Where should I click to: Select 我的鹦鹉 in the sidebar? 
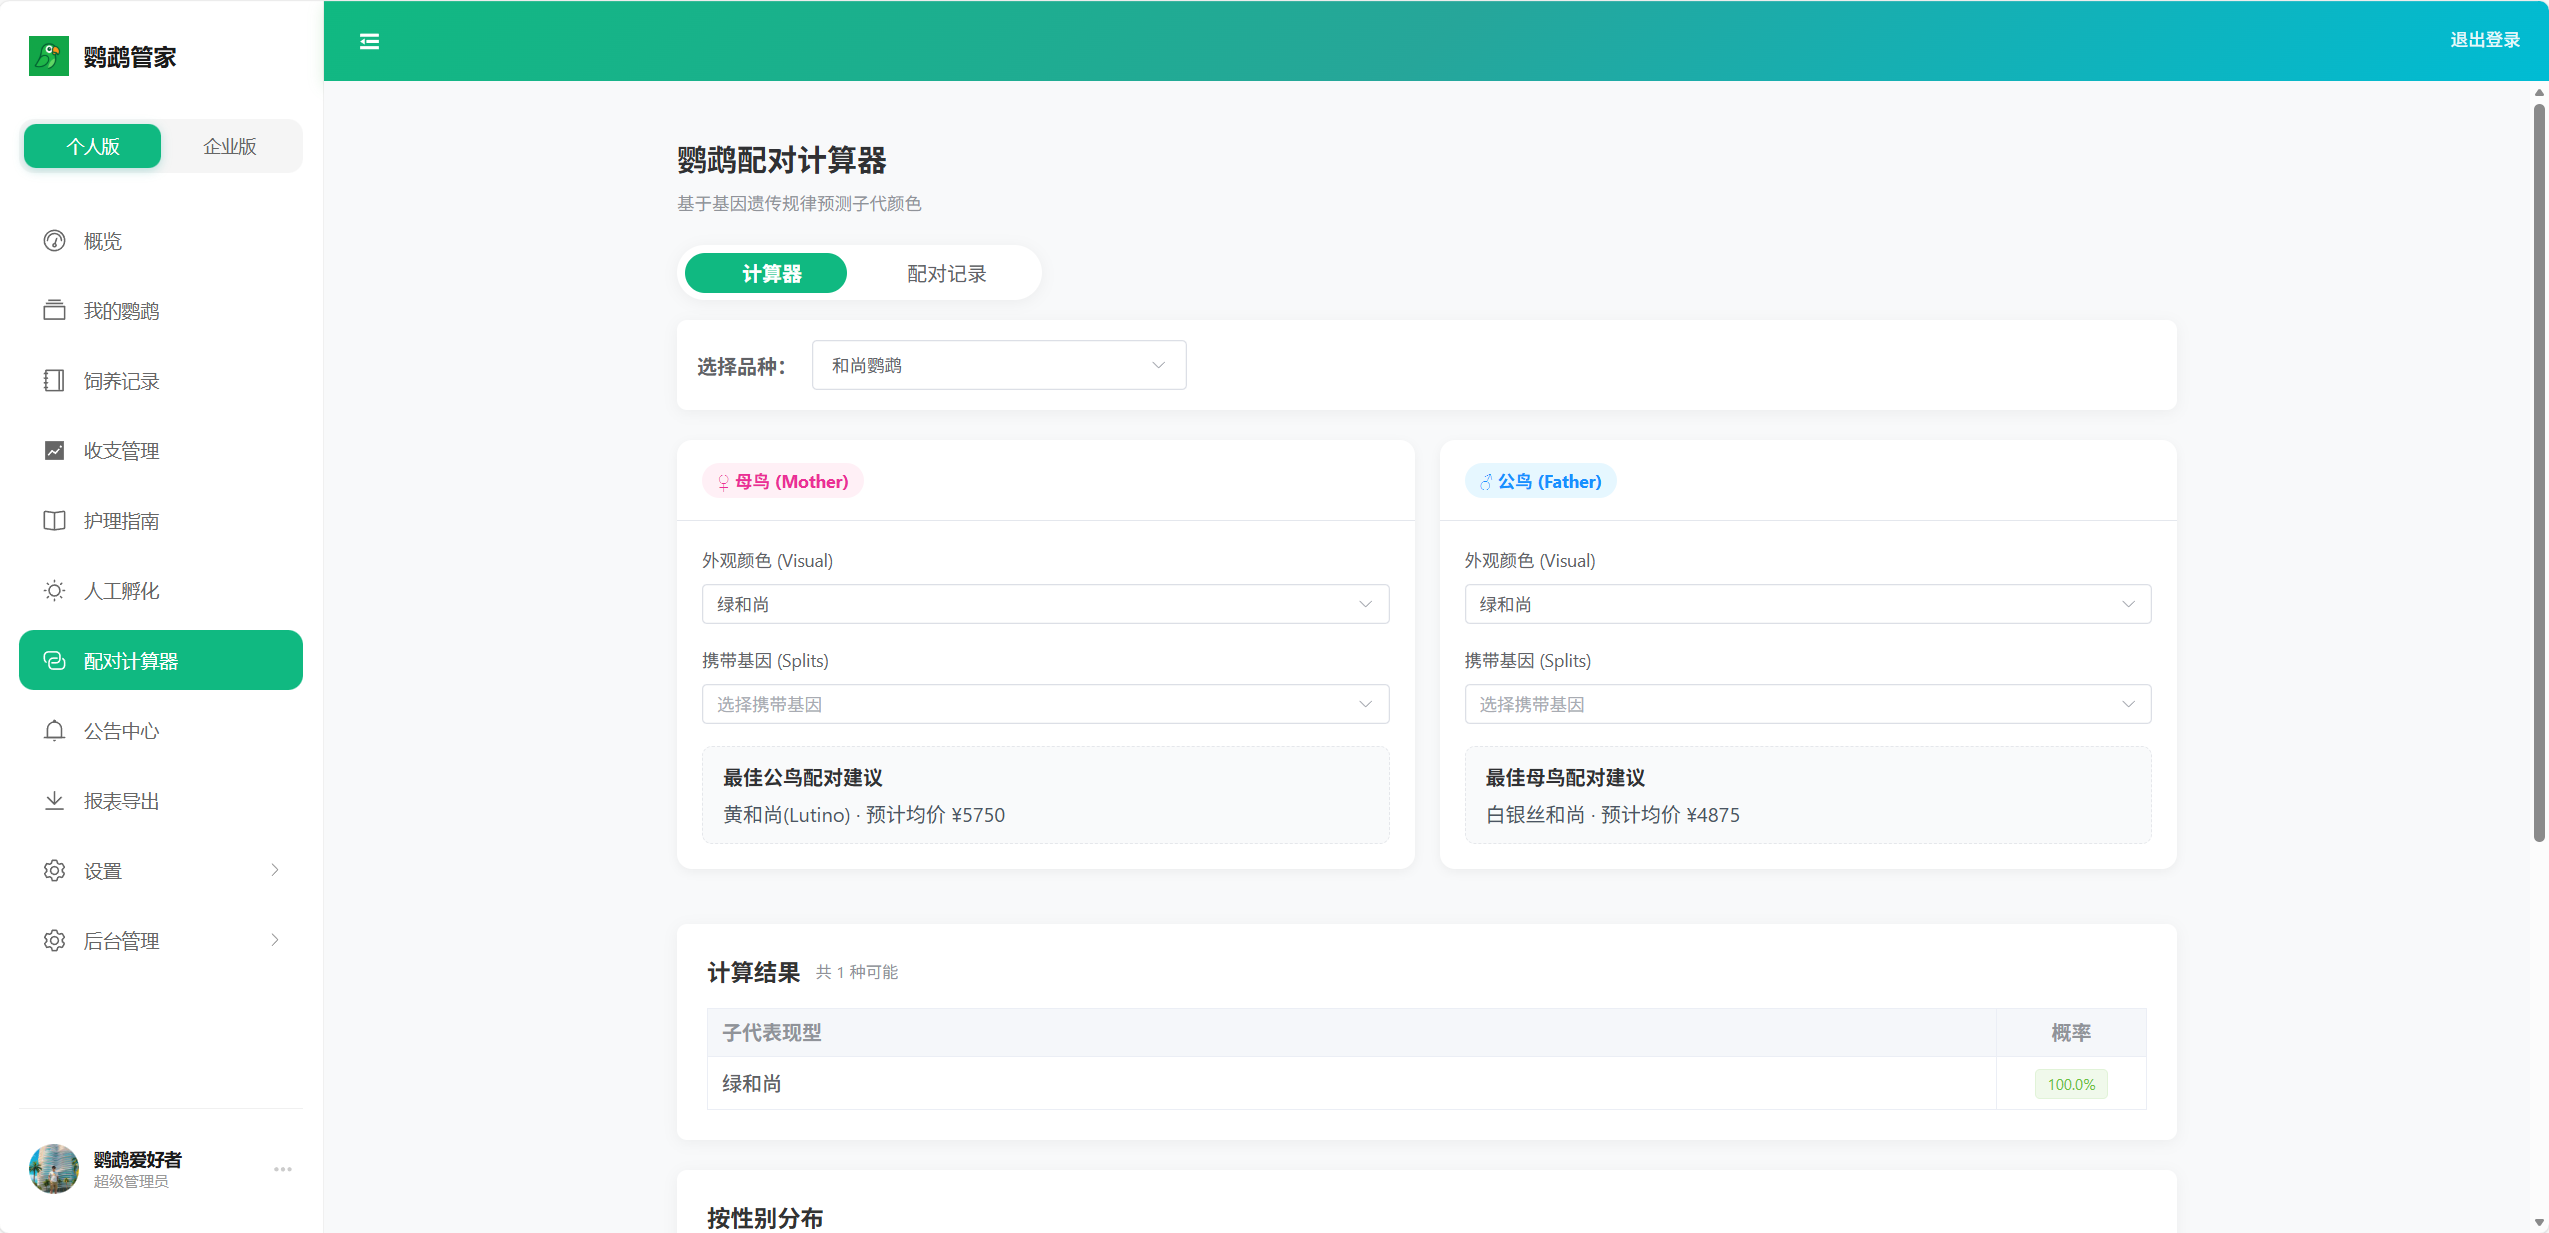(x=120, y=310)
